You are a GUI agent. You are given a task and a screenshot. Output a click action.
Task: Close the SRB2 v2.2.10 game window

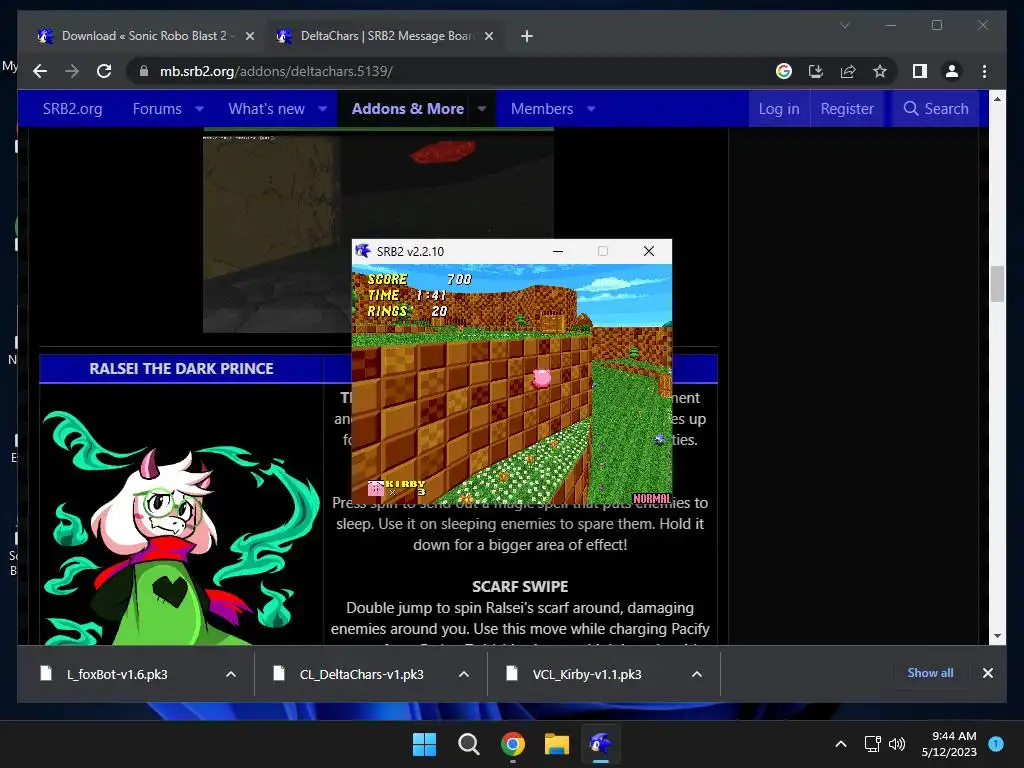coord(648,251)
